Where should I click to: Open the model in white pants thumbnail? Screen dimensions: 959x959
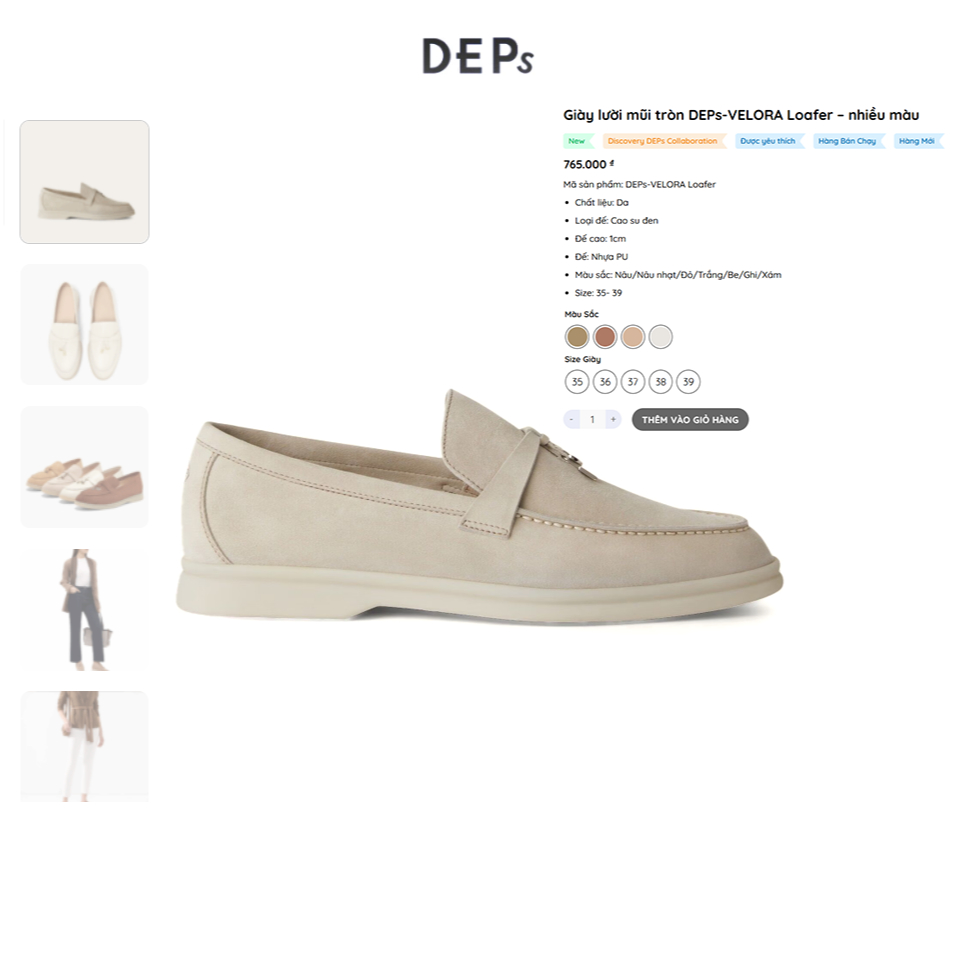(x=84, y=746)
